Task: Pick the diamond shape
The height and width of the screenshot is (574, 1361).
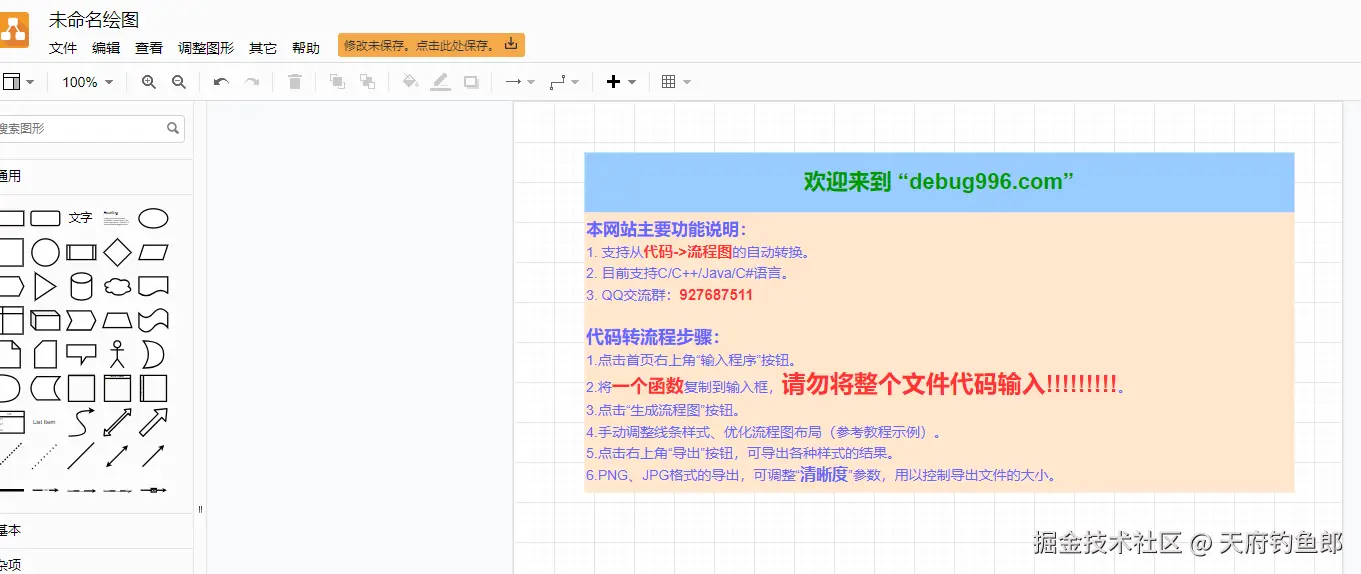Action: [x=117, y=252]
